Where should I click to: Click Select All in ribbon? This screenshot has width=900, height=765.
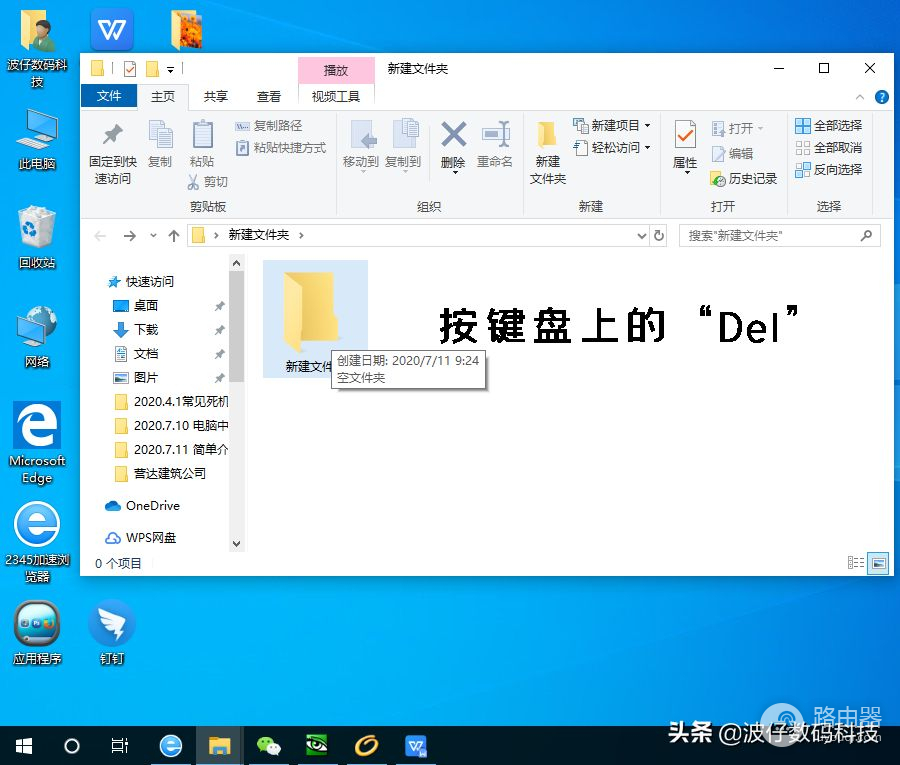pos(828,126)
